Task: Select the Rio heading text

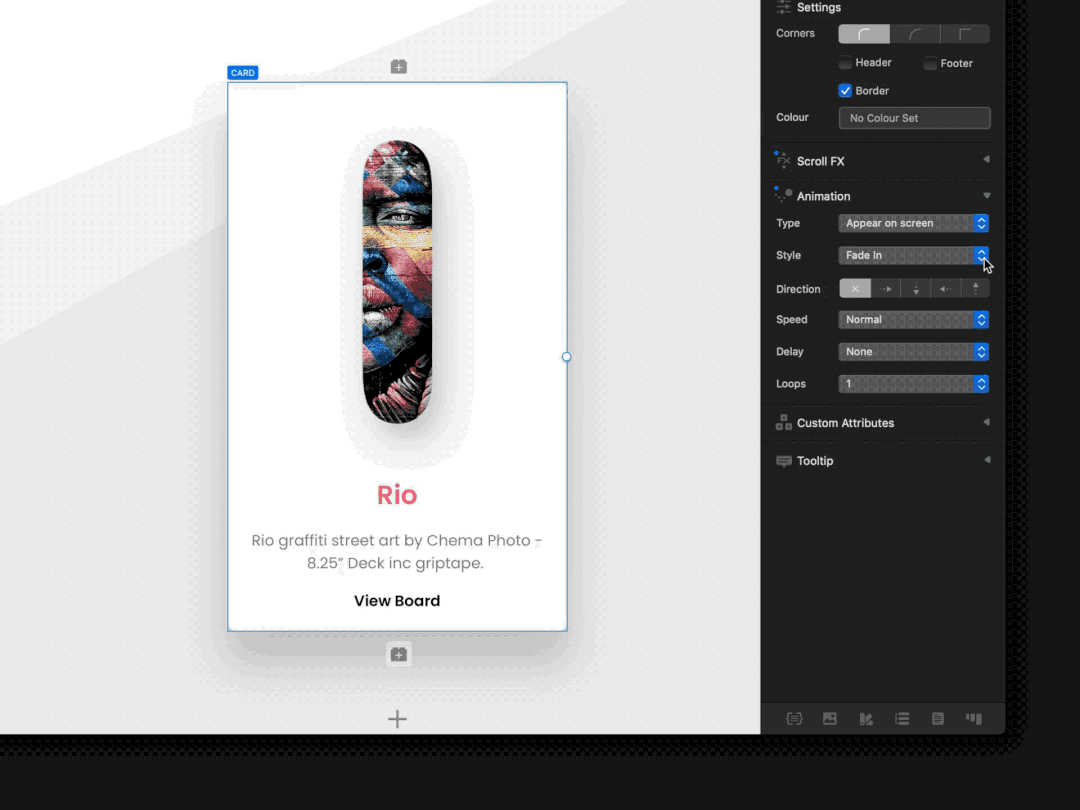Action: click(397, 495)
